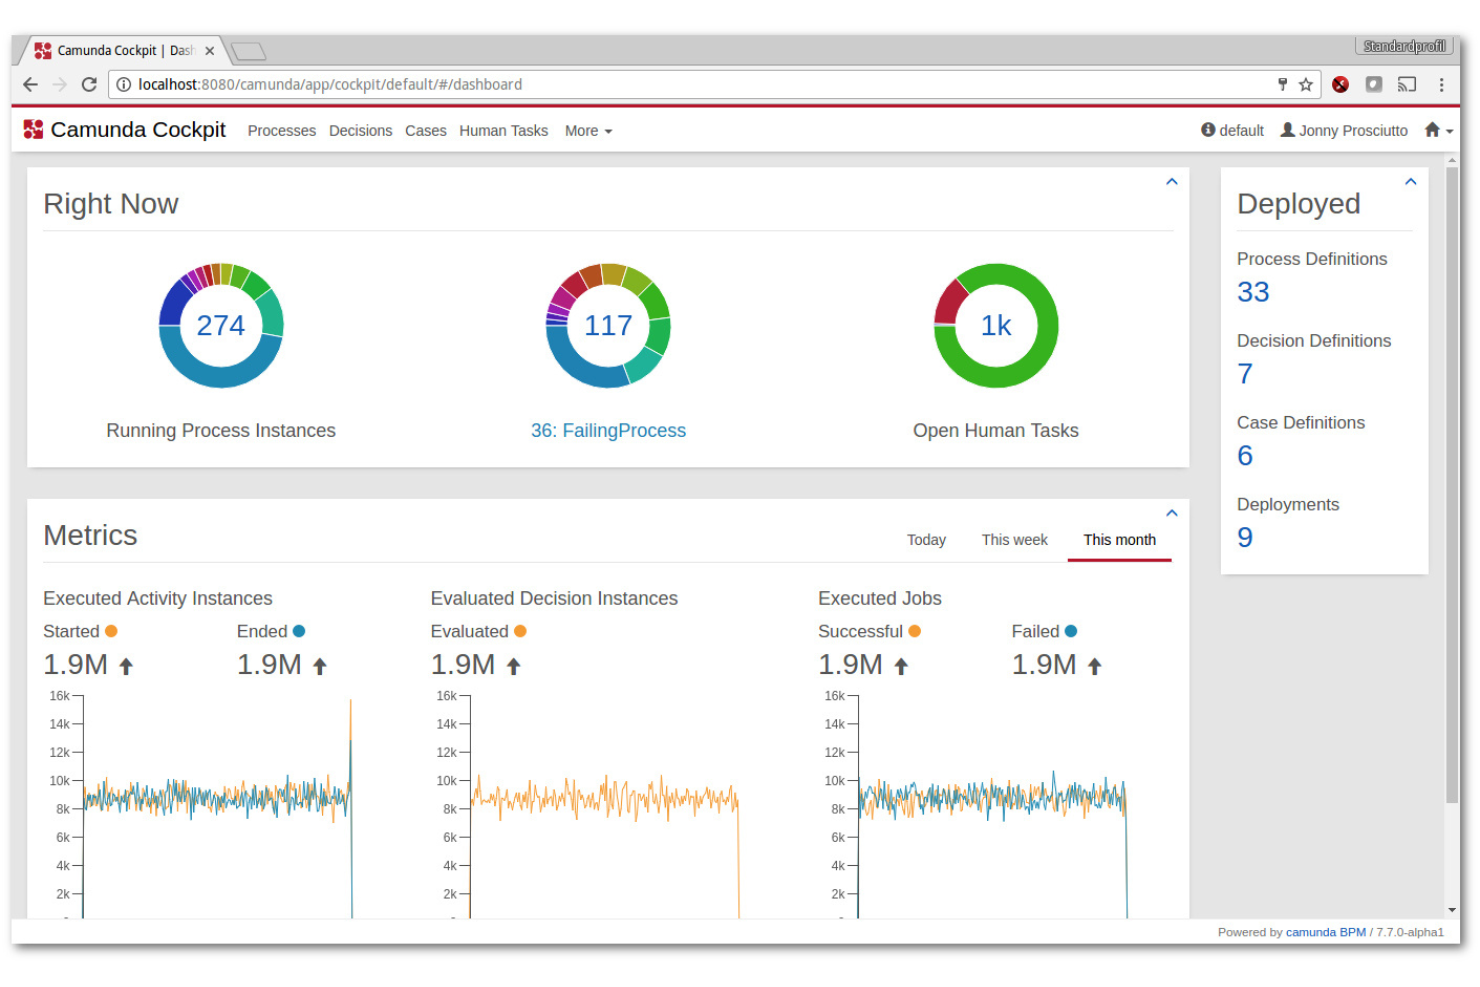Click the Ended trend arrow
The height and width of the screenshot is (987, 1480).
coord(320,666)
